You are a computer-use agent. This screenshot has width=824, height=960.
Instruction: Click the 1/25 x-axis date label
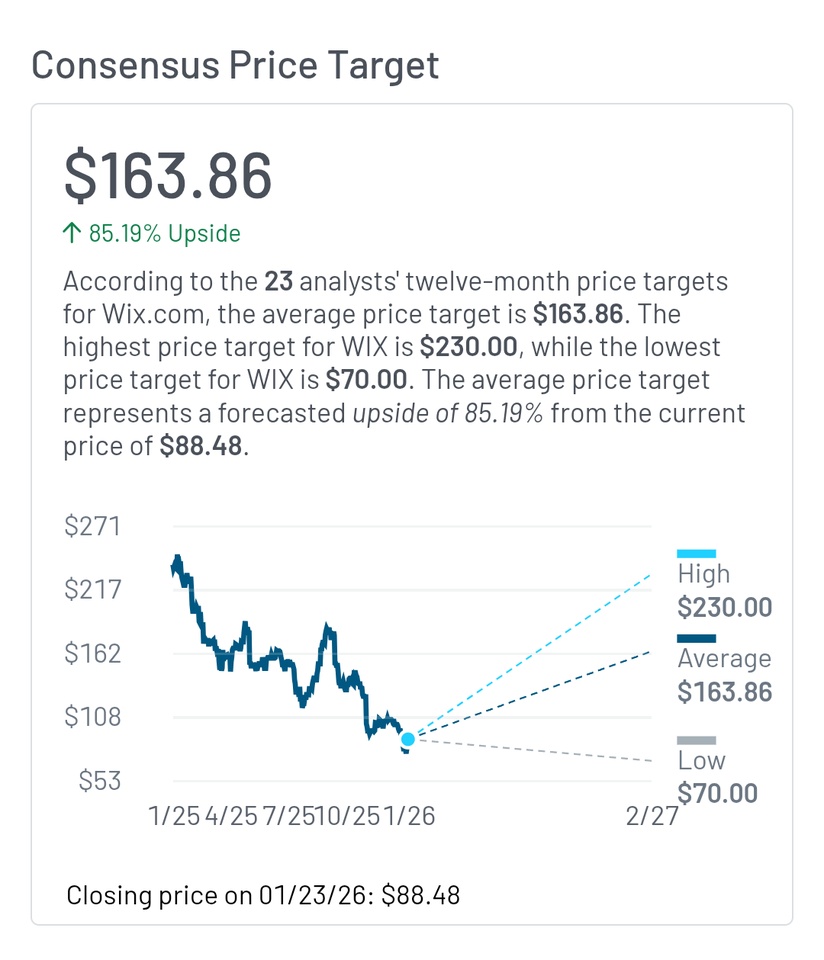[174, 816]
